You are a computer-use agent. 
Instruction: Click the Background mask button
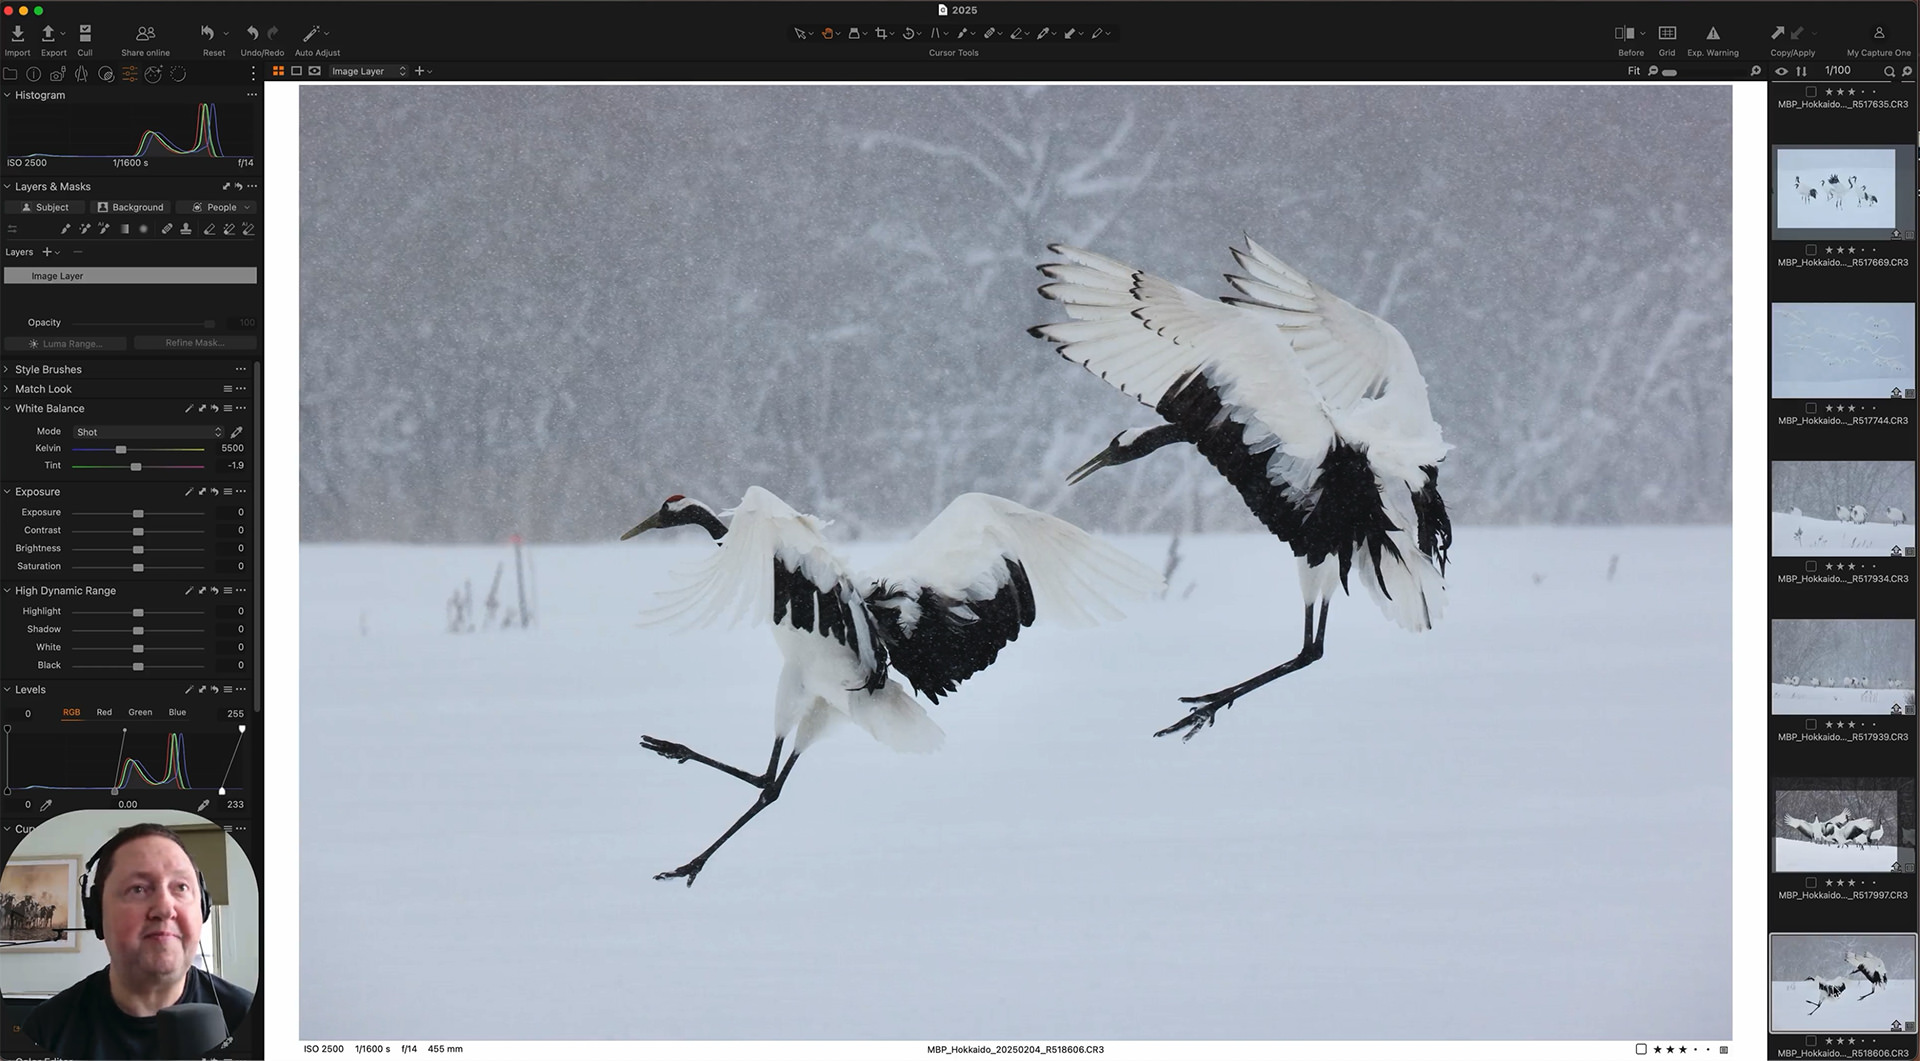point(130,207)
